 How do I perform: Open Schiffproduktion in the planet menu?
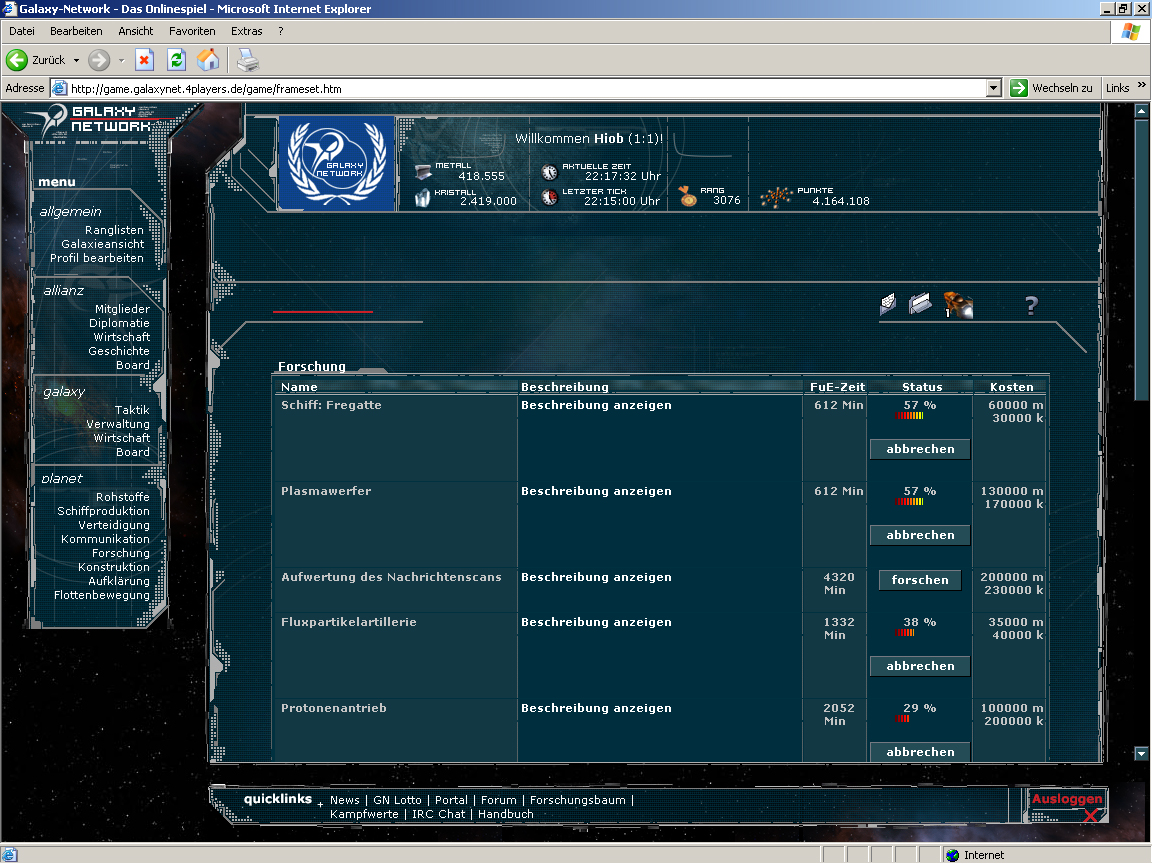tap(103, 511)
